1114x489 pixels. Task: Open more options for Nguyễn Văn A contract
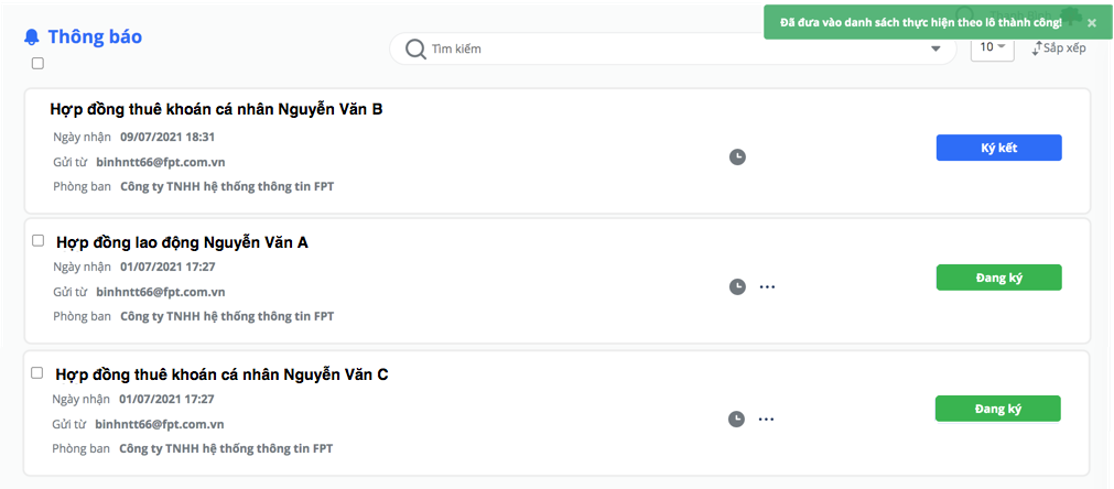pos(767,287)
